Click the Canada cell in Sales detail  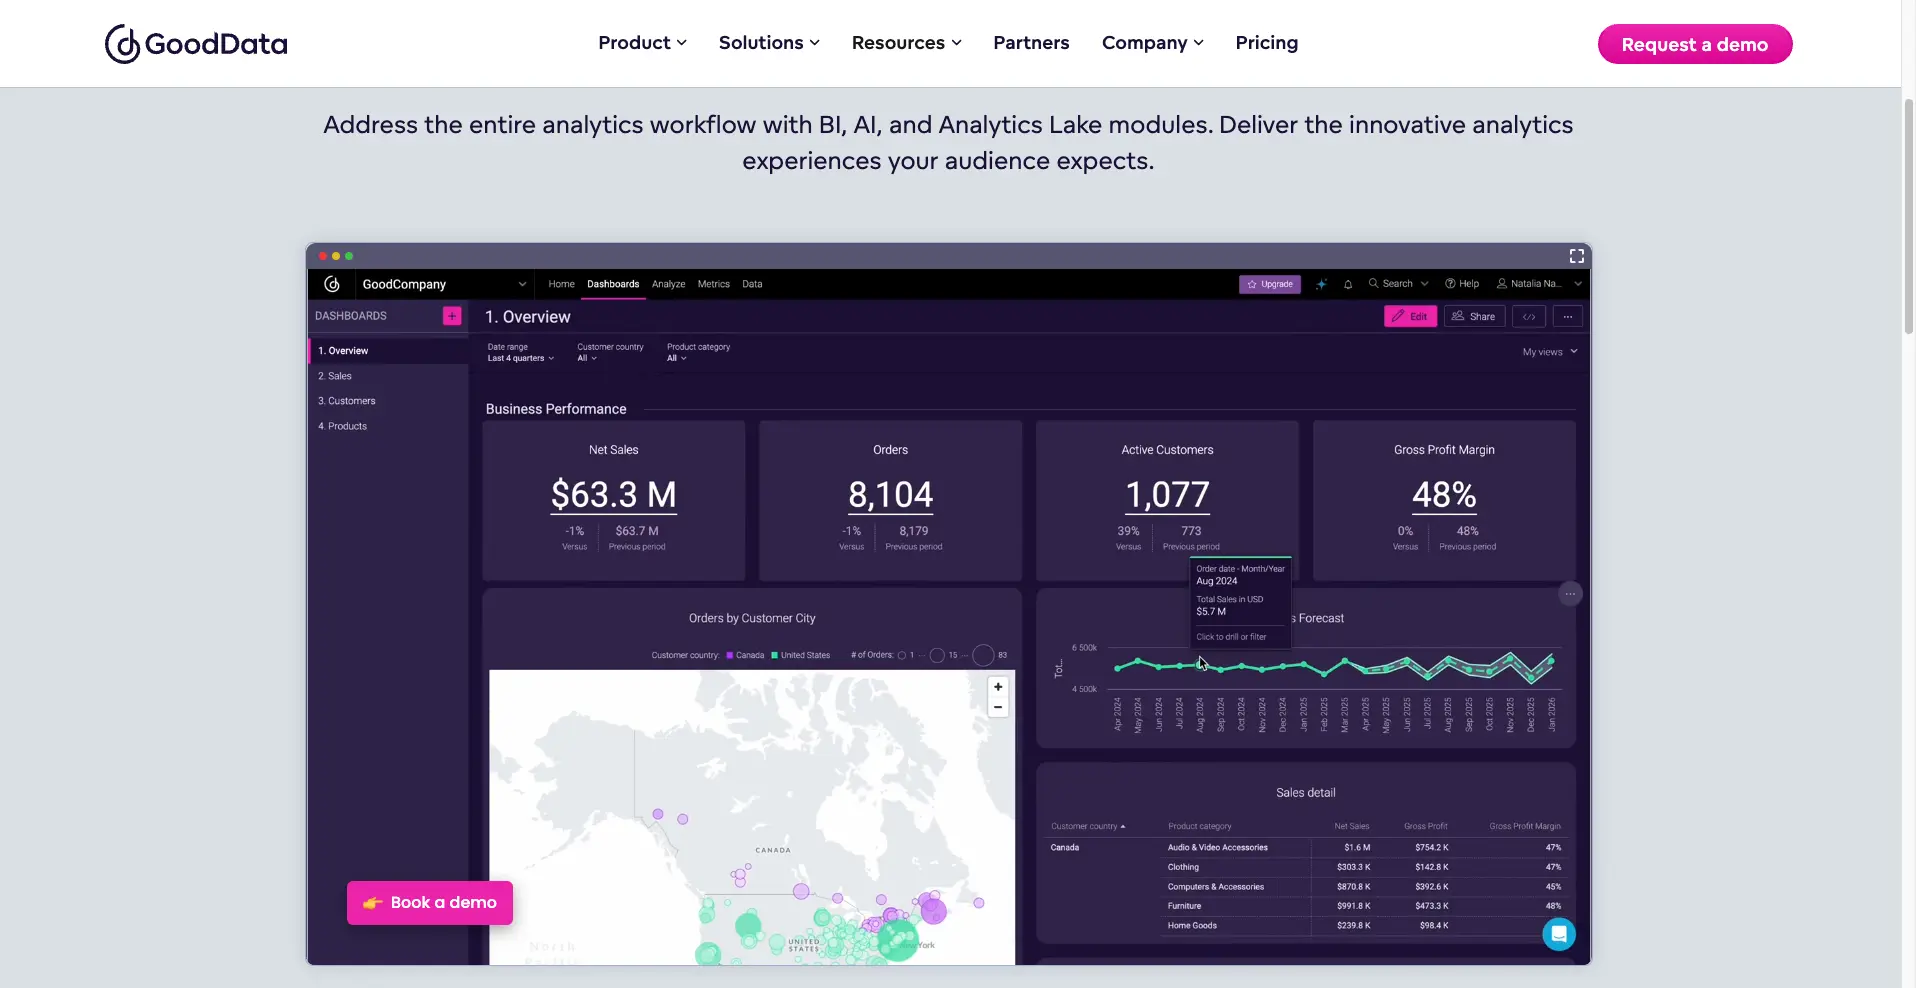[x=1065, y=848]
